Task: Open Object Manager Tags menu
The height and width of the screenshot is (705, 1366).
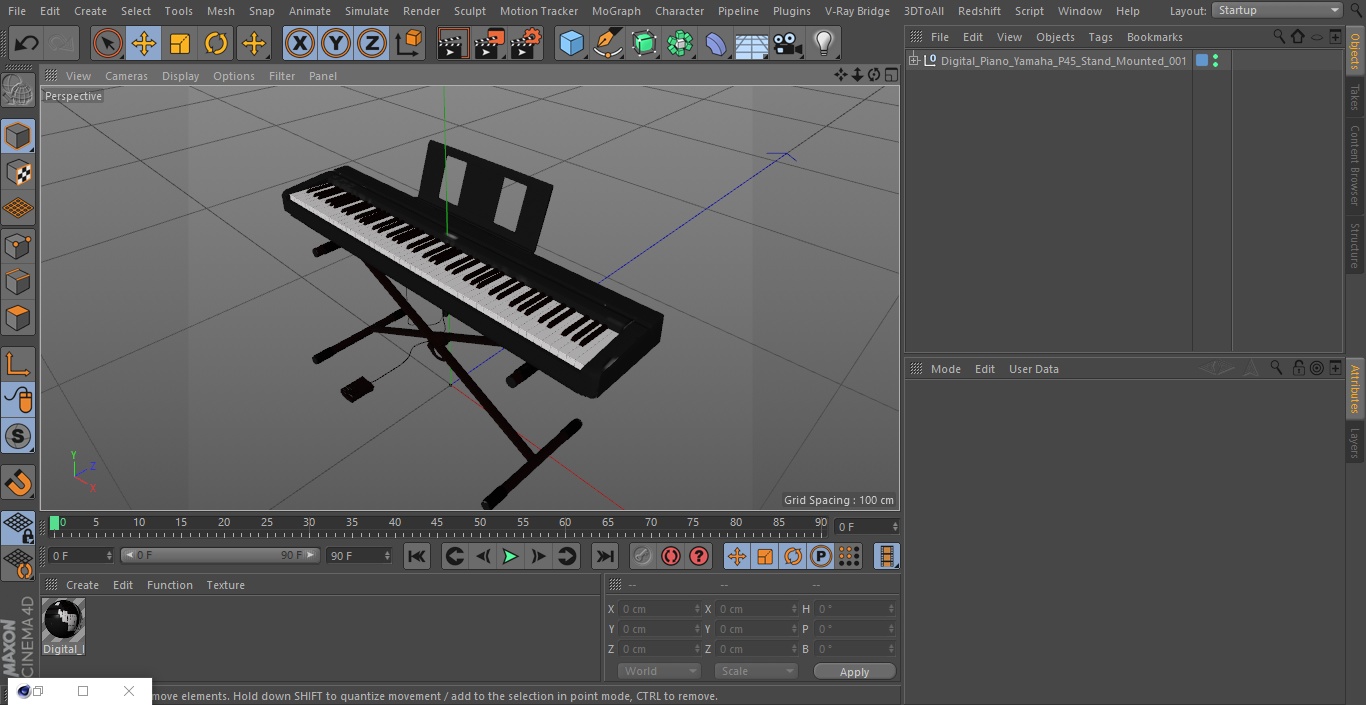Action: click(x=1100, y=37)
